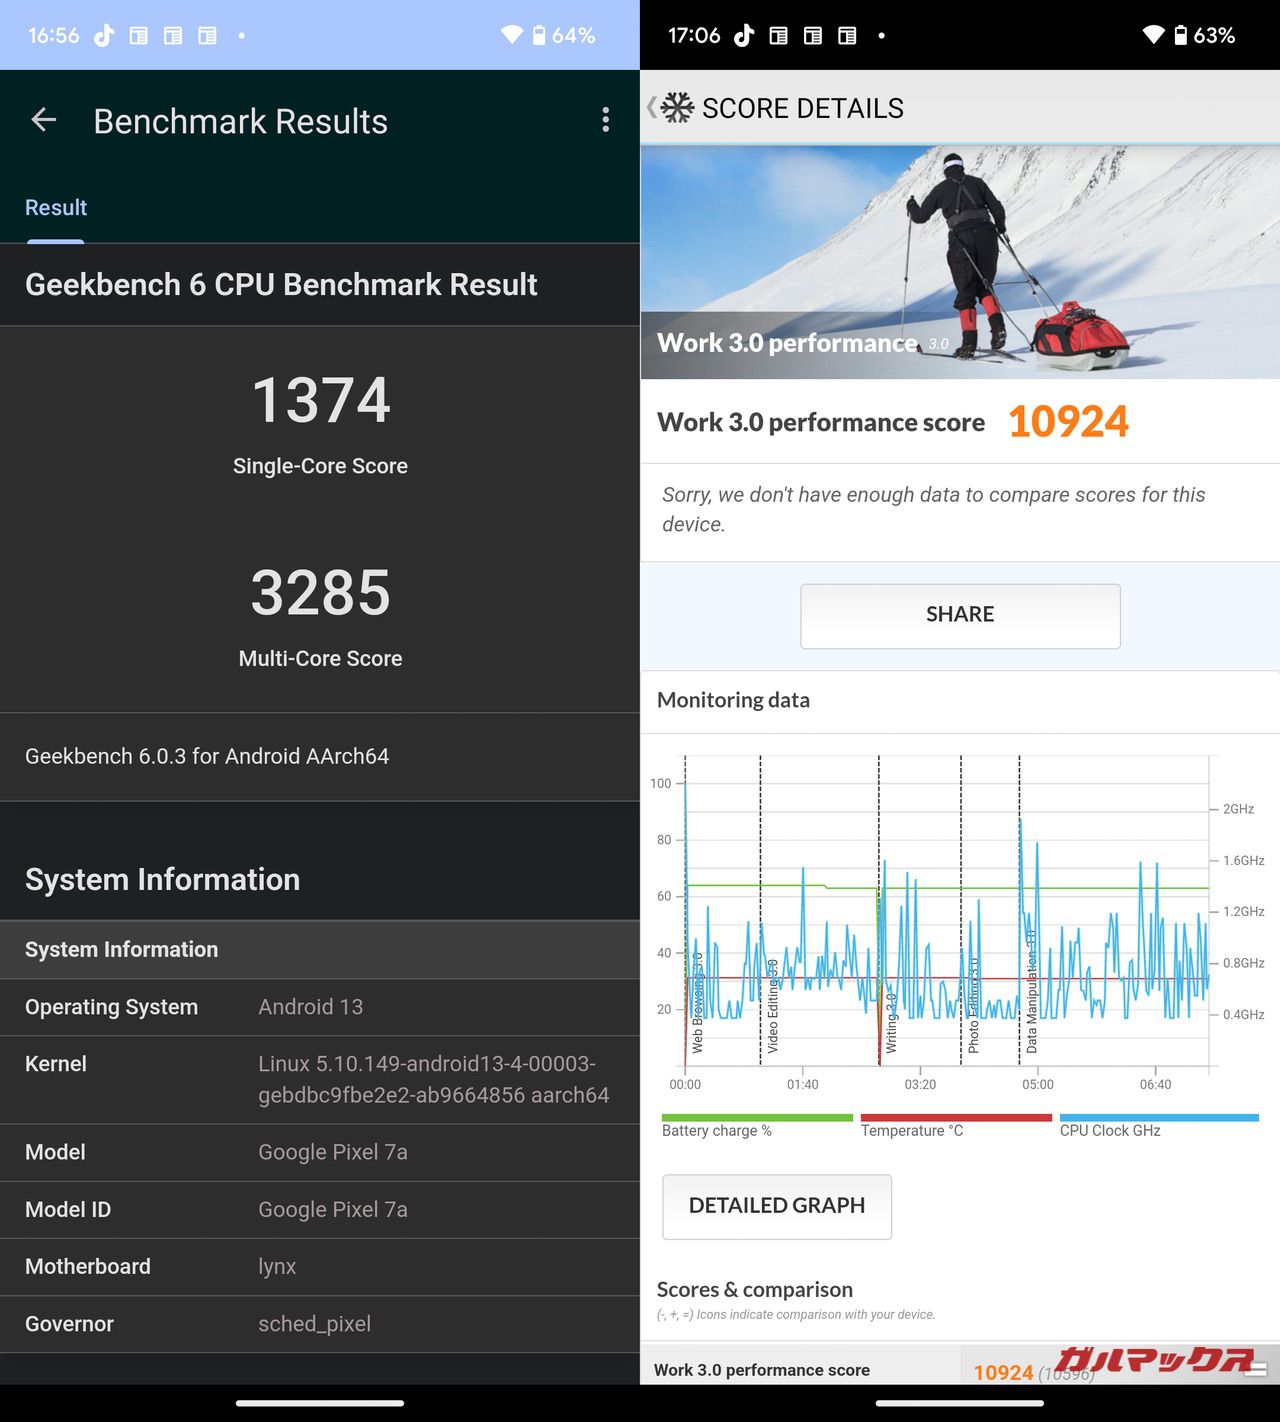Screen dimensions: 1280x1422
Task: Tap the Work 3.0 performance banner image
Action: coord(960,262)
